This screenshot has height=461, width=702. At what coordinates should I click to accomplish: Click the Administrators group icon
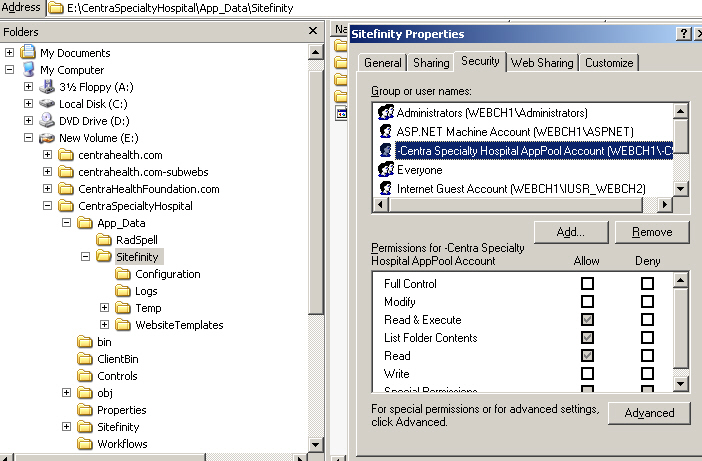tap(386, 112)
